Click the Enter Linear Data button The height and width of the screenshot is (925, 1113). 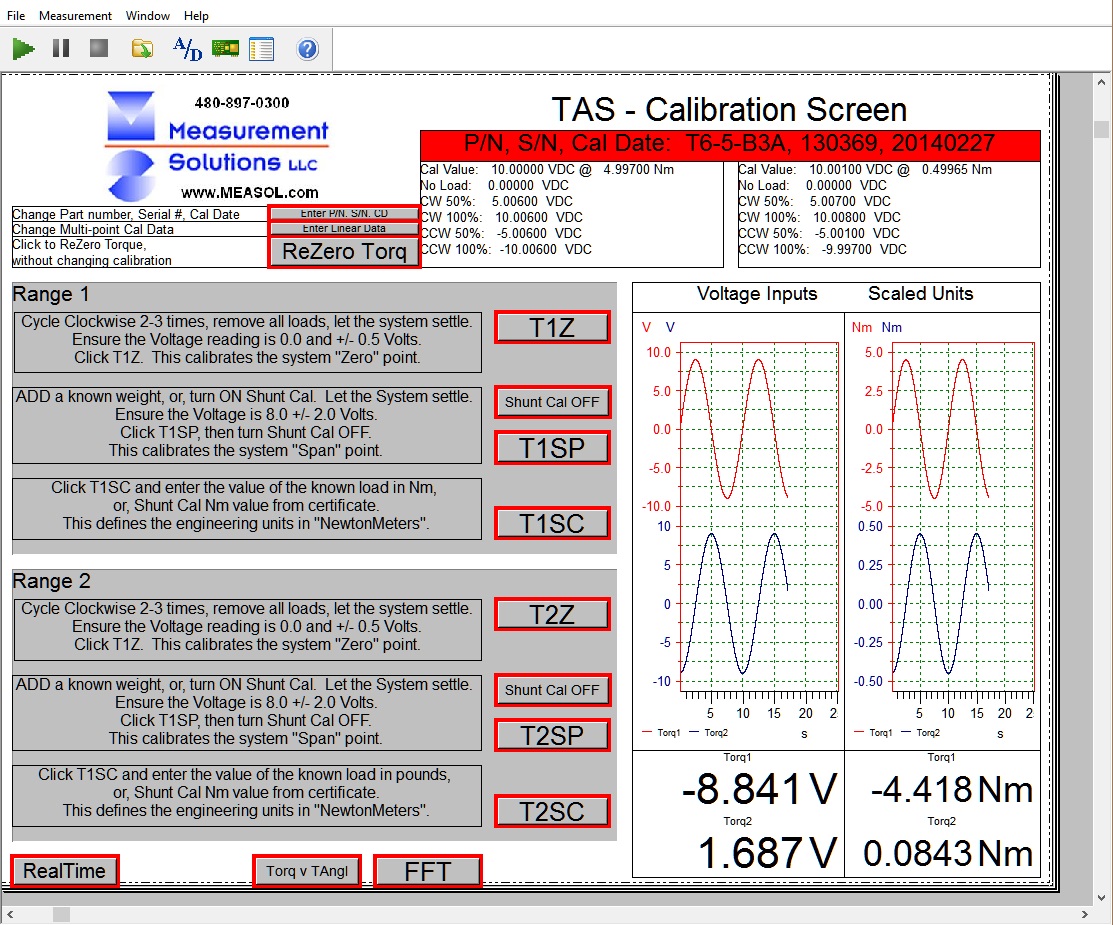(x=344, y=229)
